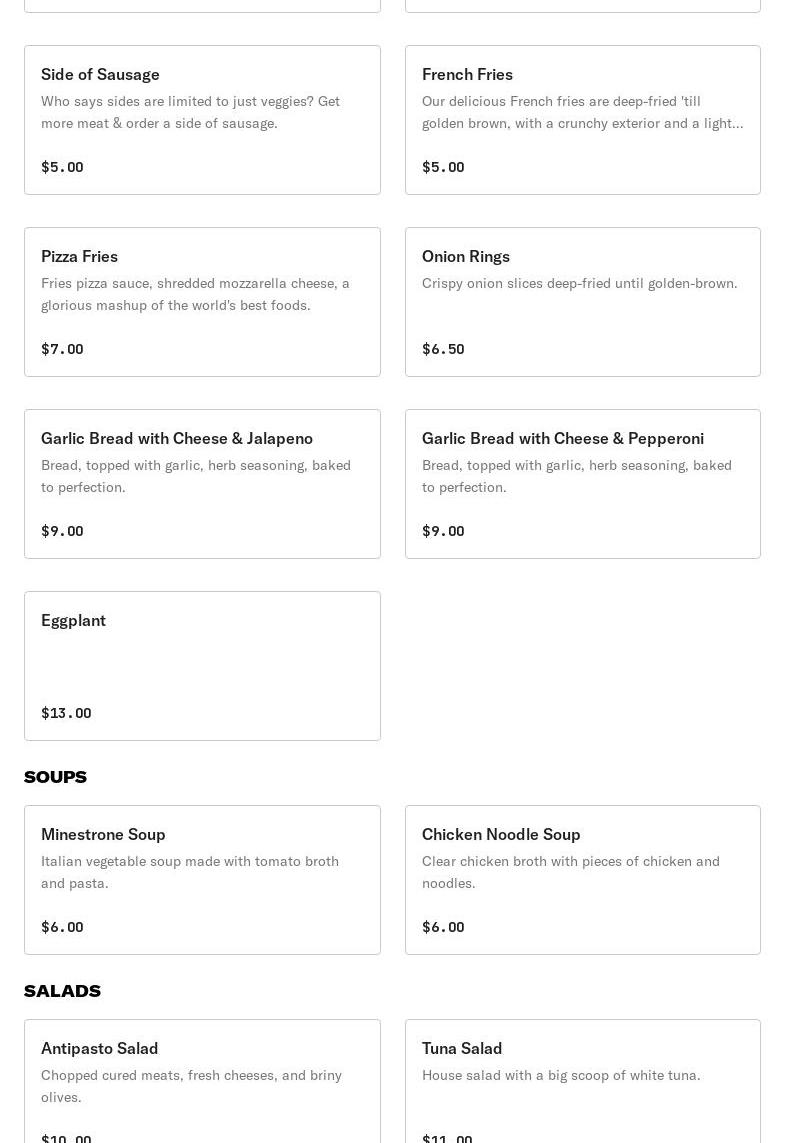This screenshot has height=1143, width=785.
Task: Click the $13.00 Eggplant price
Action: click(x=66, y=713)
